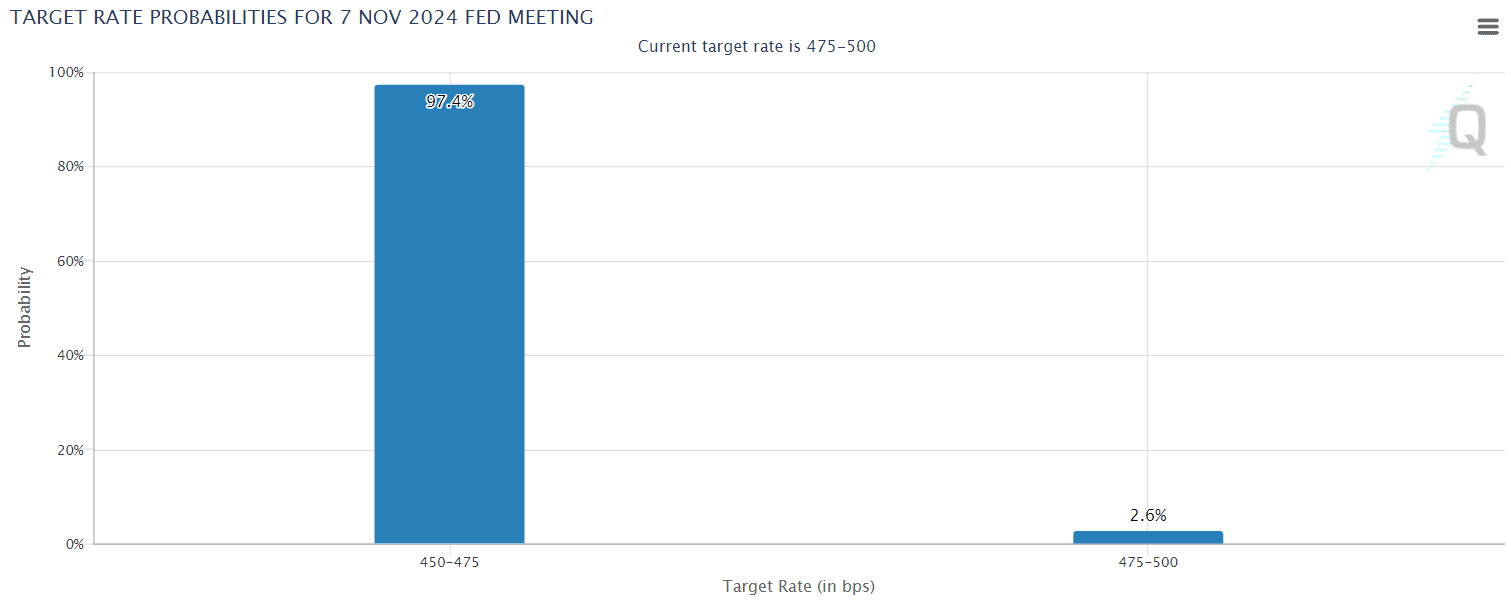Click the 97.4% data label

point(449,100)
